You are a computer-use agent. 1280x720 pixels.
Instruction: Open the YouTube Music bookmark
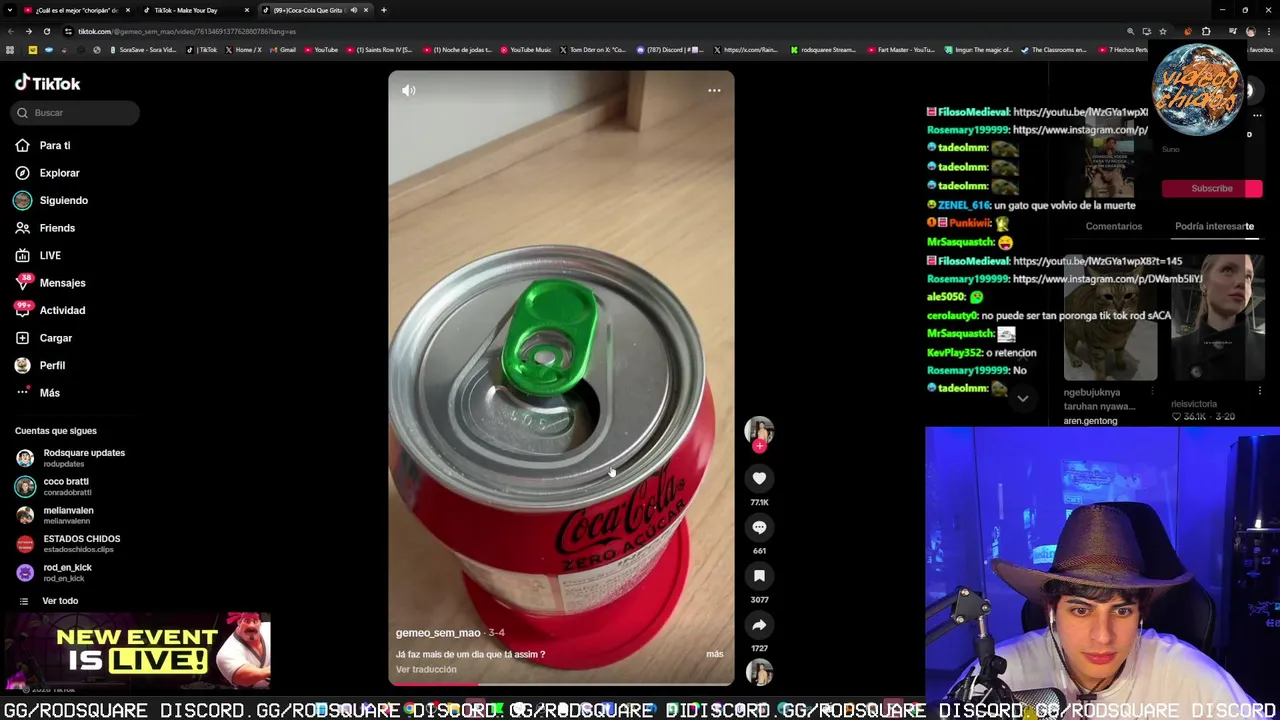point(526,50)
